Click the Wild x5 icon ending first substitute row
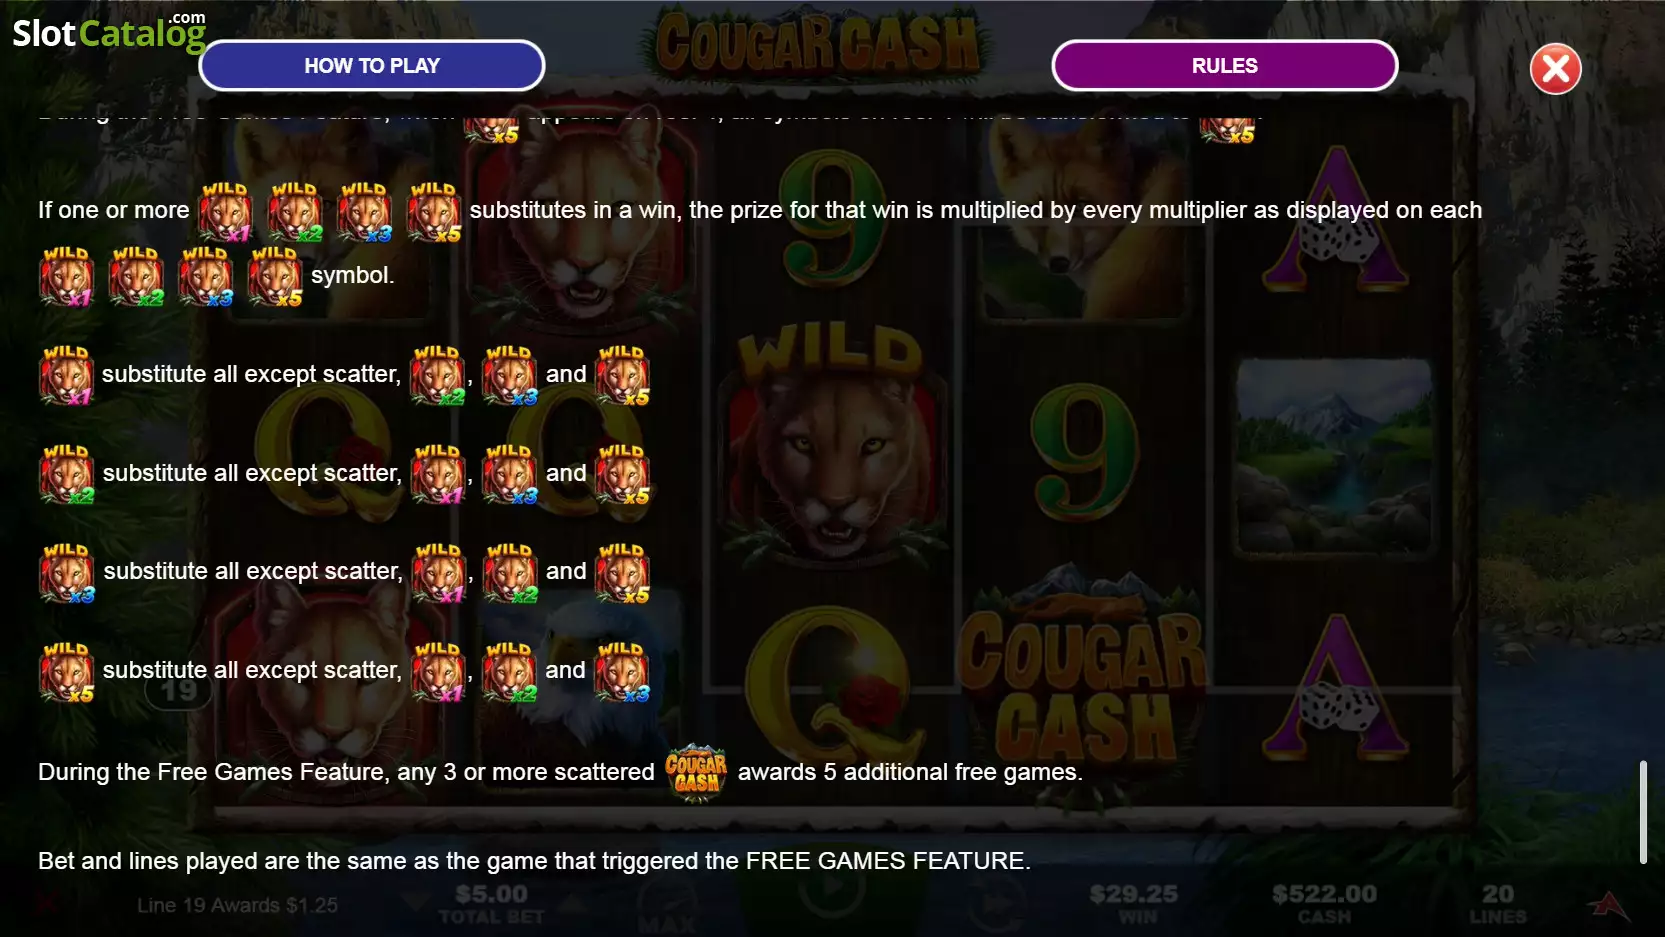 622,375
